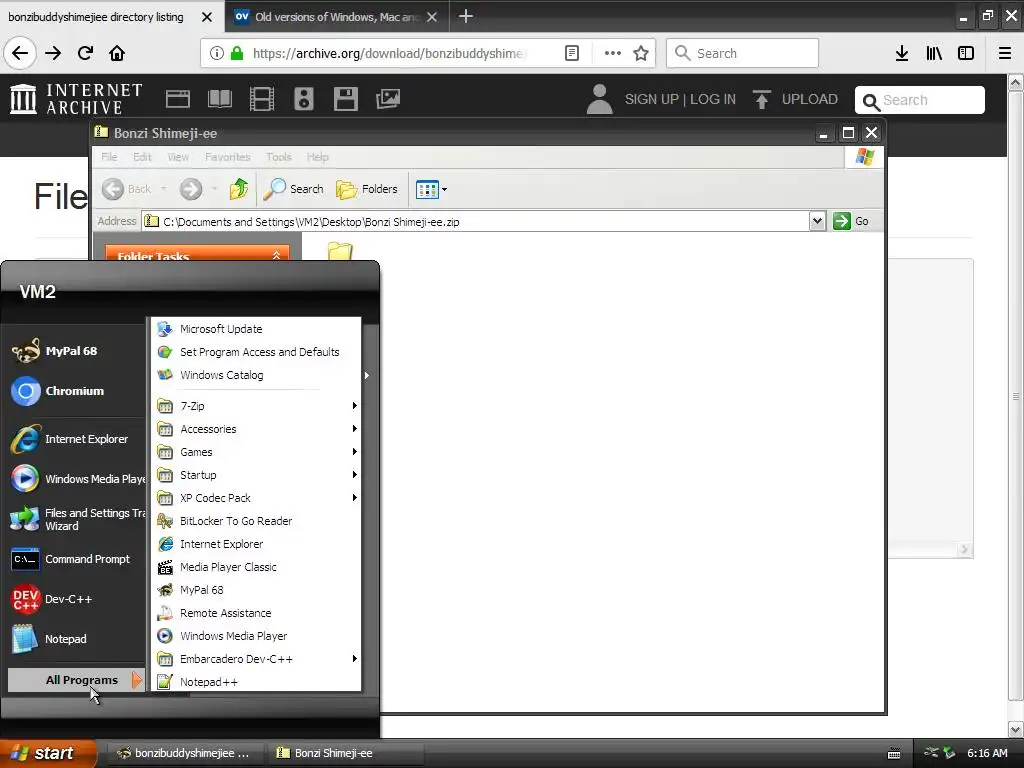Screen dimensions: 1024x768
Task: Open the View menu in Explorer
Action: 178,157
